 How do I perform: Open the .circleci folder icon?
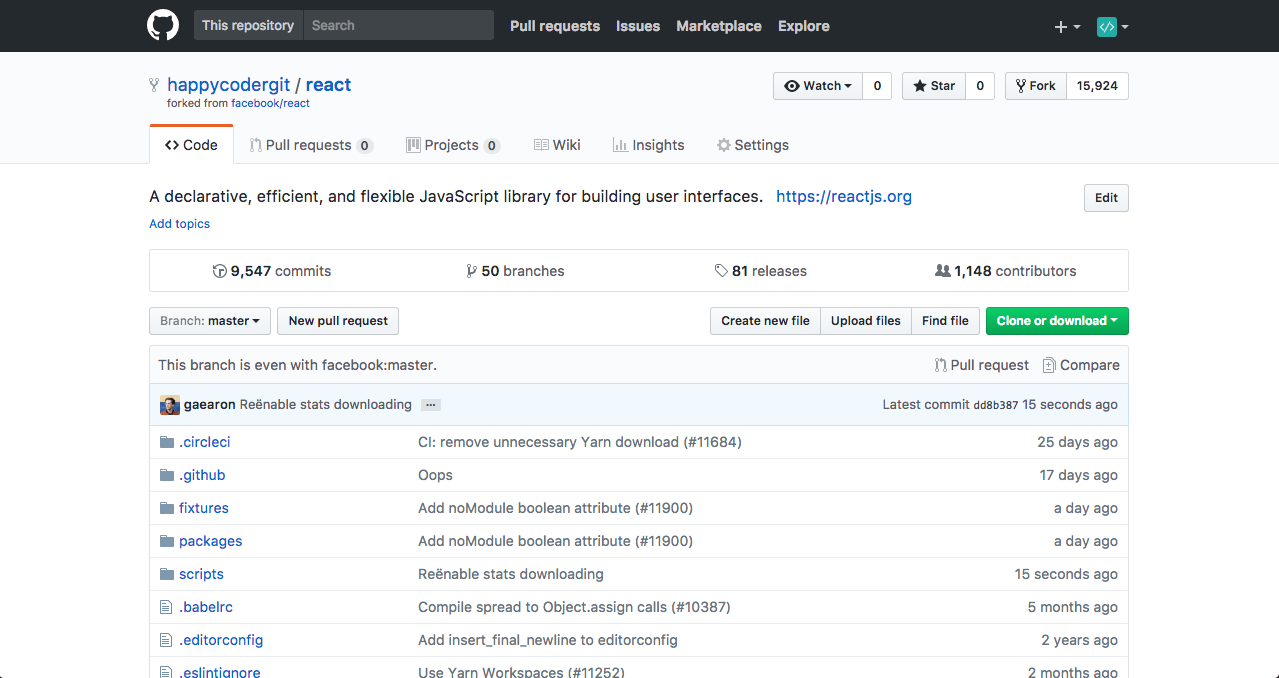166,441
